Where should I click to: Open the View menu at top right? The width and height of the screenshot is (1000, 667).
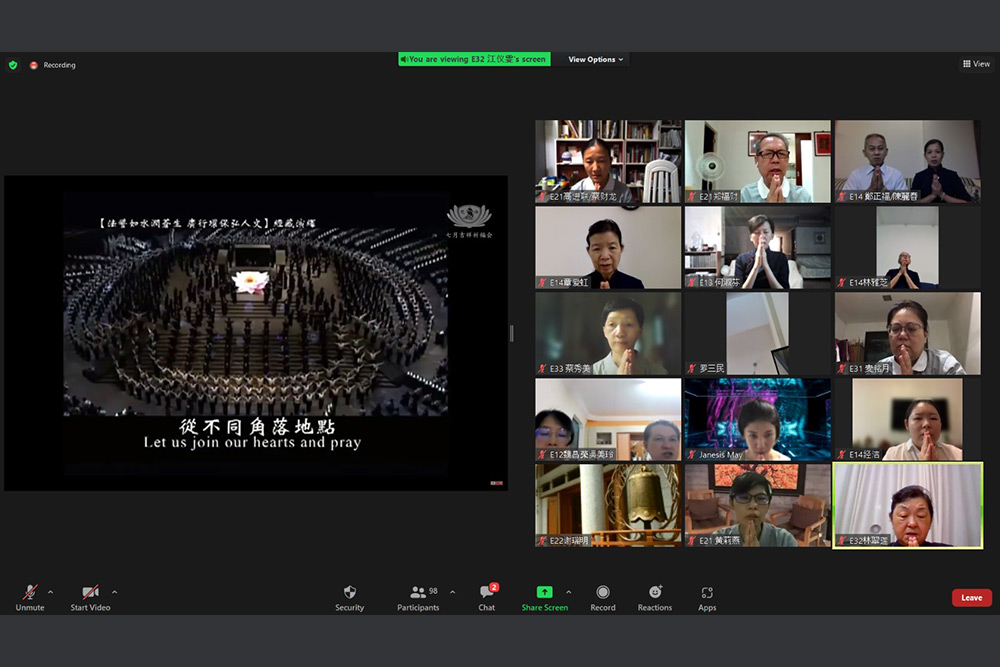[975, 64]
